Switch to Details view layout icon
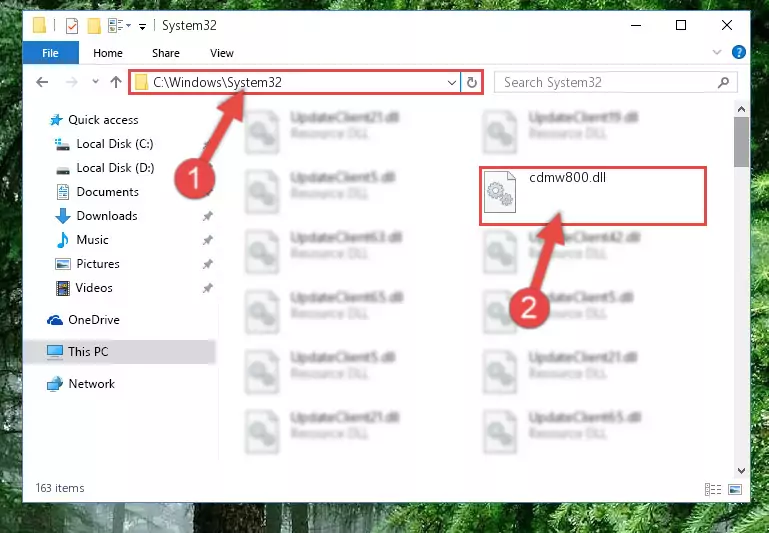Screen dimensions: 769x533 pyautogui.click(x=713, y=489)
